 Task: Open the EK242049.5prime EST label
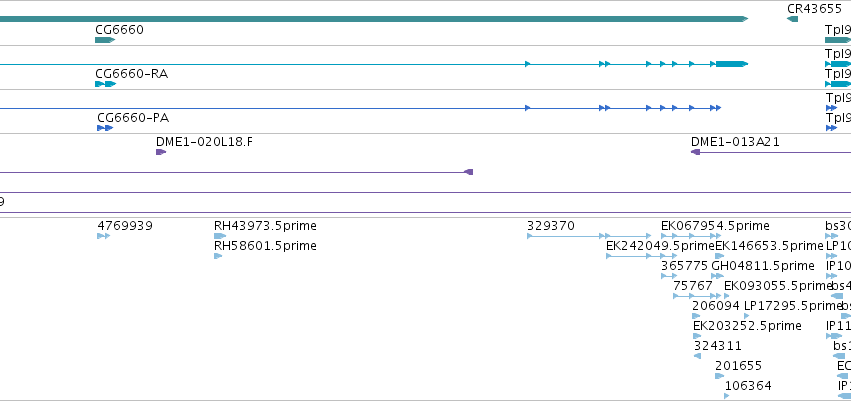point(660,246)
